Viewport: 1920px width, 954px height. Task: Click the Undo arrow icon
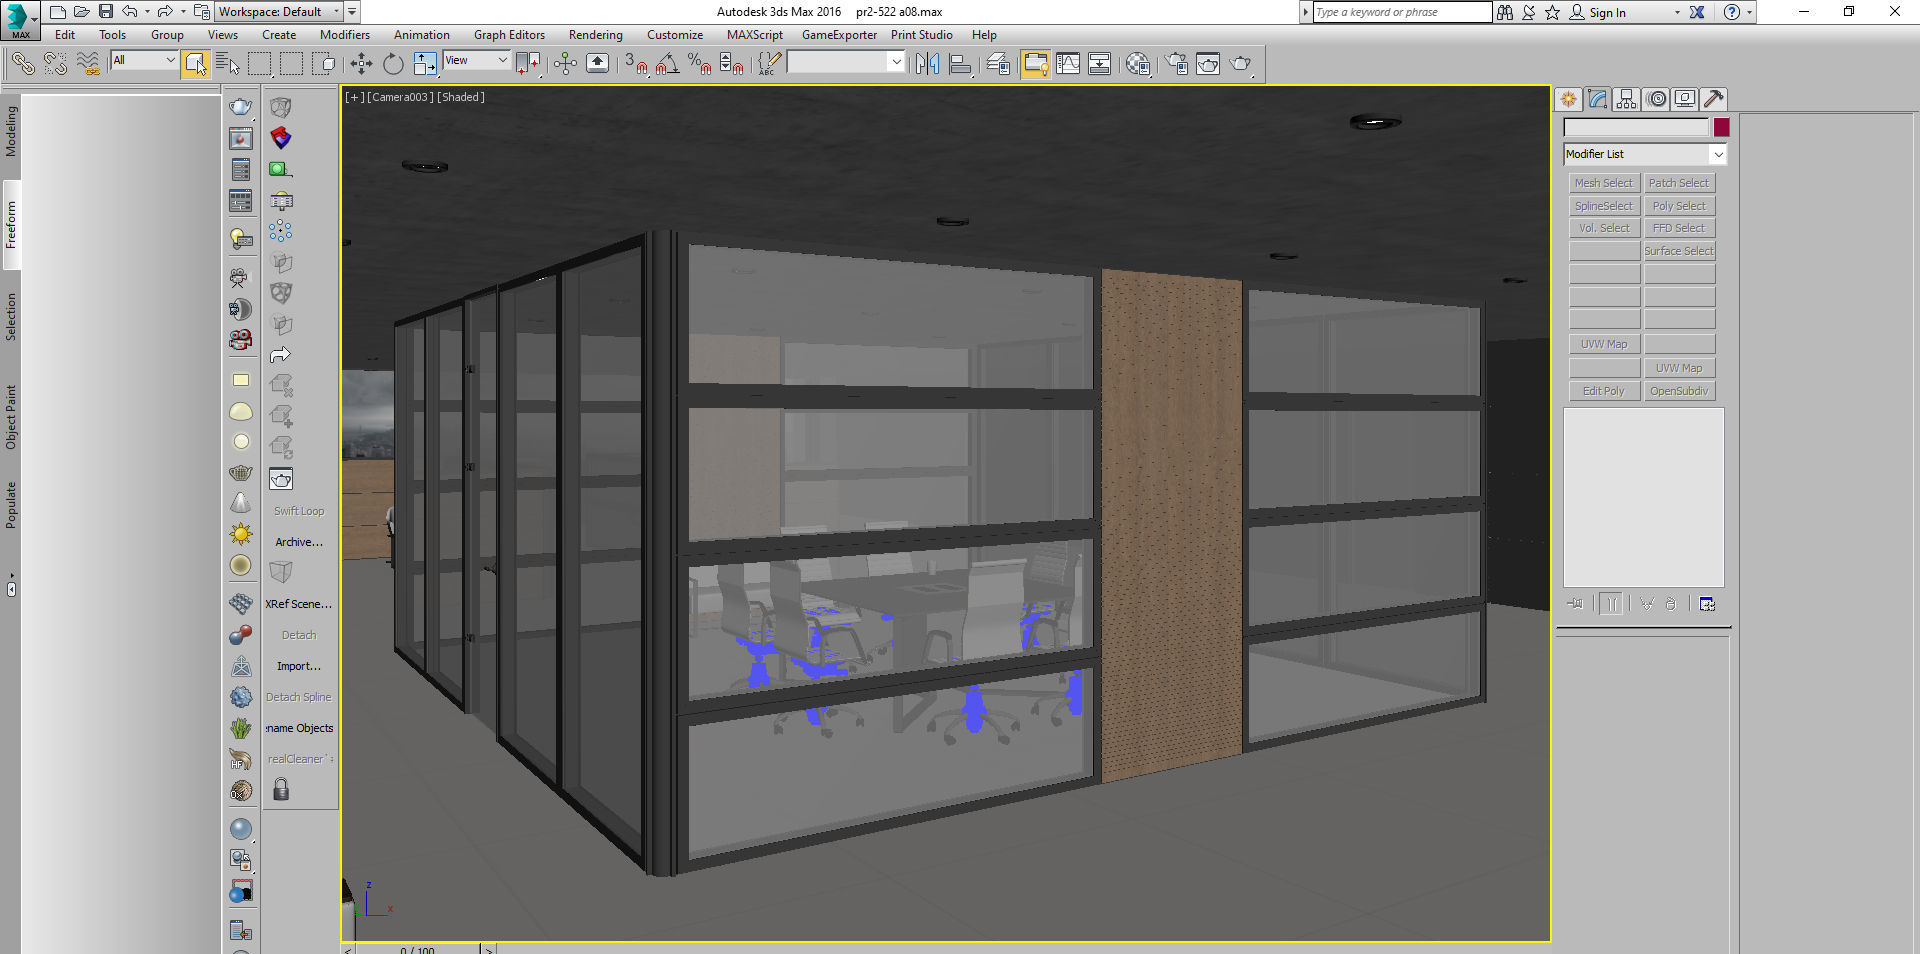click(130, 12)
